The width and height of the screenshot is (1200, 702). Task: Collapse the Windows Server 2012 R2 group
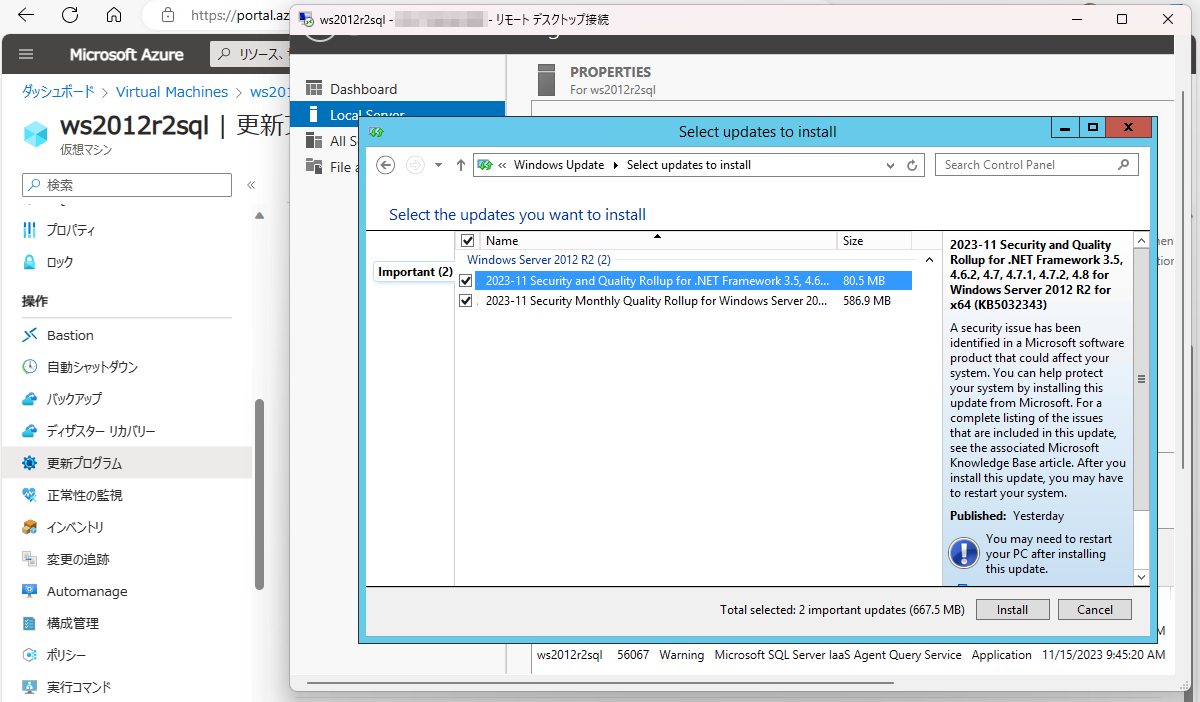[x=928, y=259]
